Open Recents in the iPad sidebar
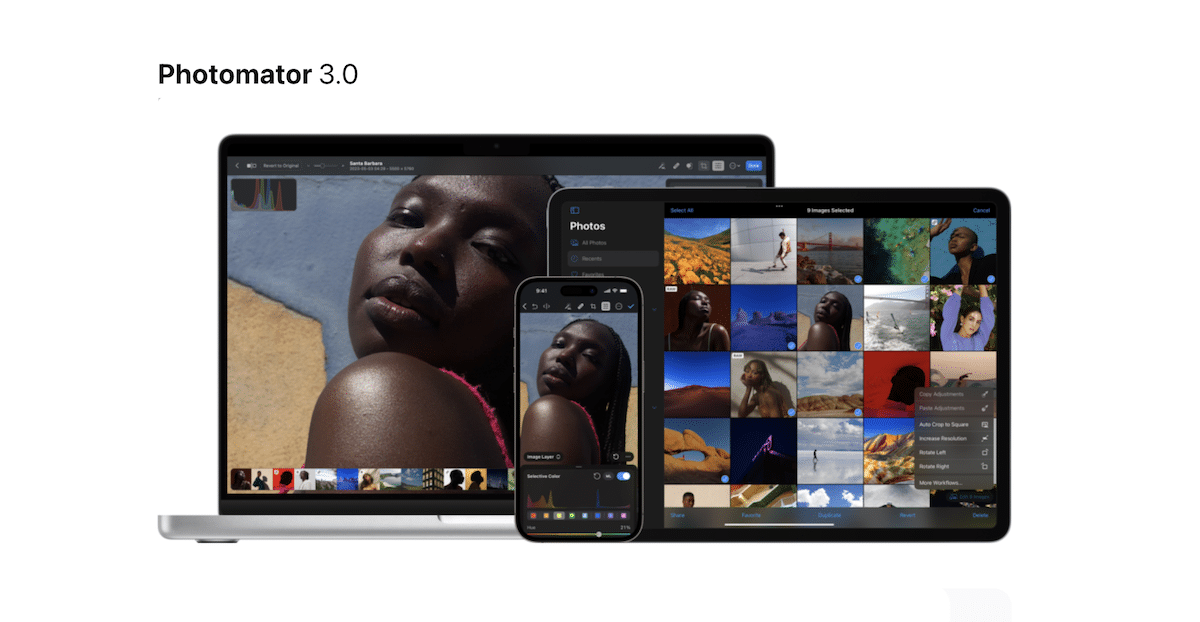The height and width of the screenshot is (622, 1200). coord(613,259)
